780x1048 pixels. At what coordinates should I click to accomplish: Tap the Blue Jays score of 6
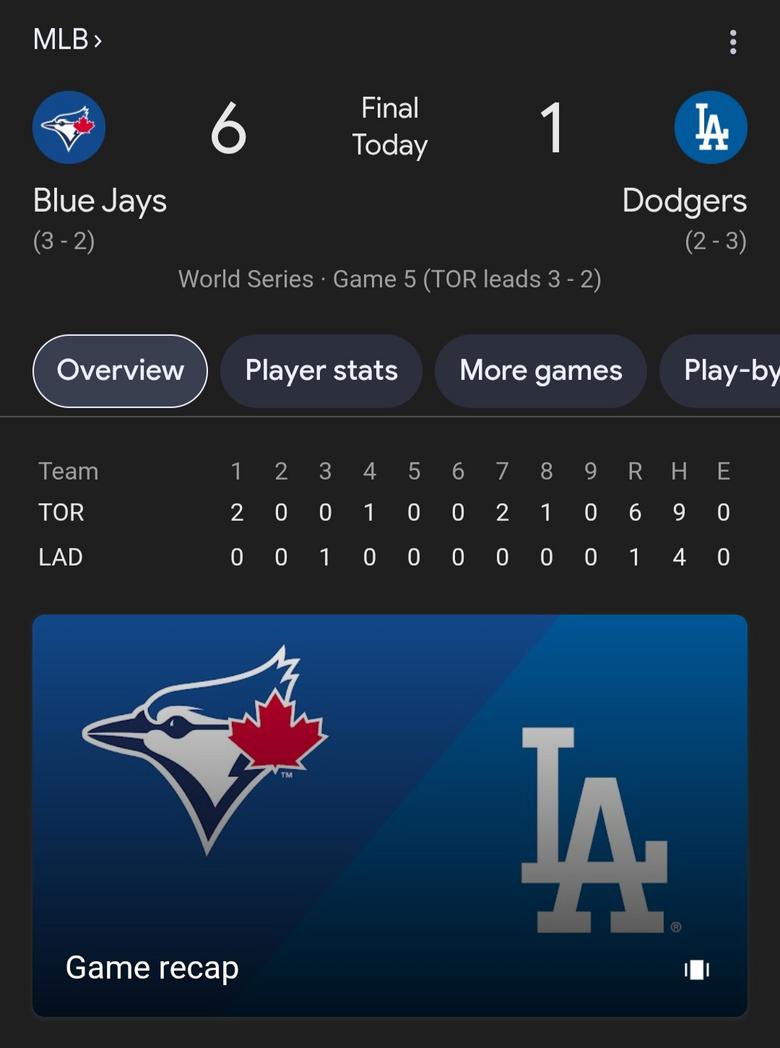click(x=228, y=130)
